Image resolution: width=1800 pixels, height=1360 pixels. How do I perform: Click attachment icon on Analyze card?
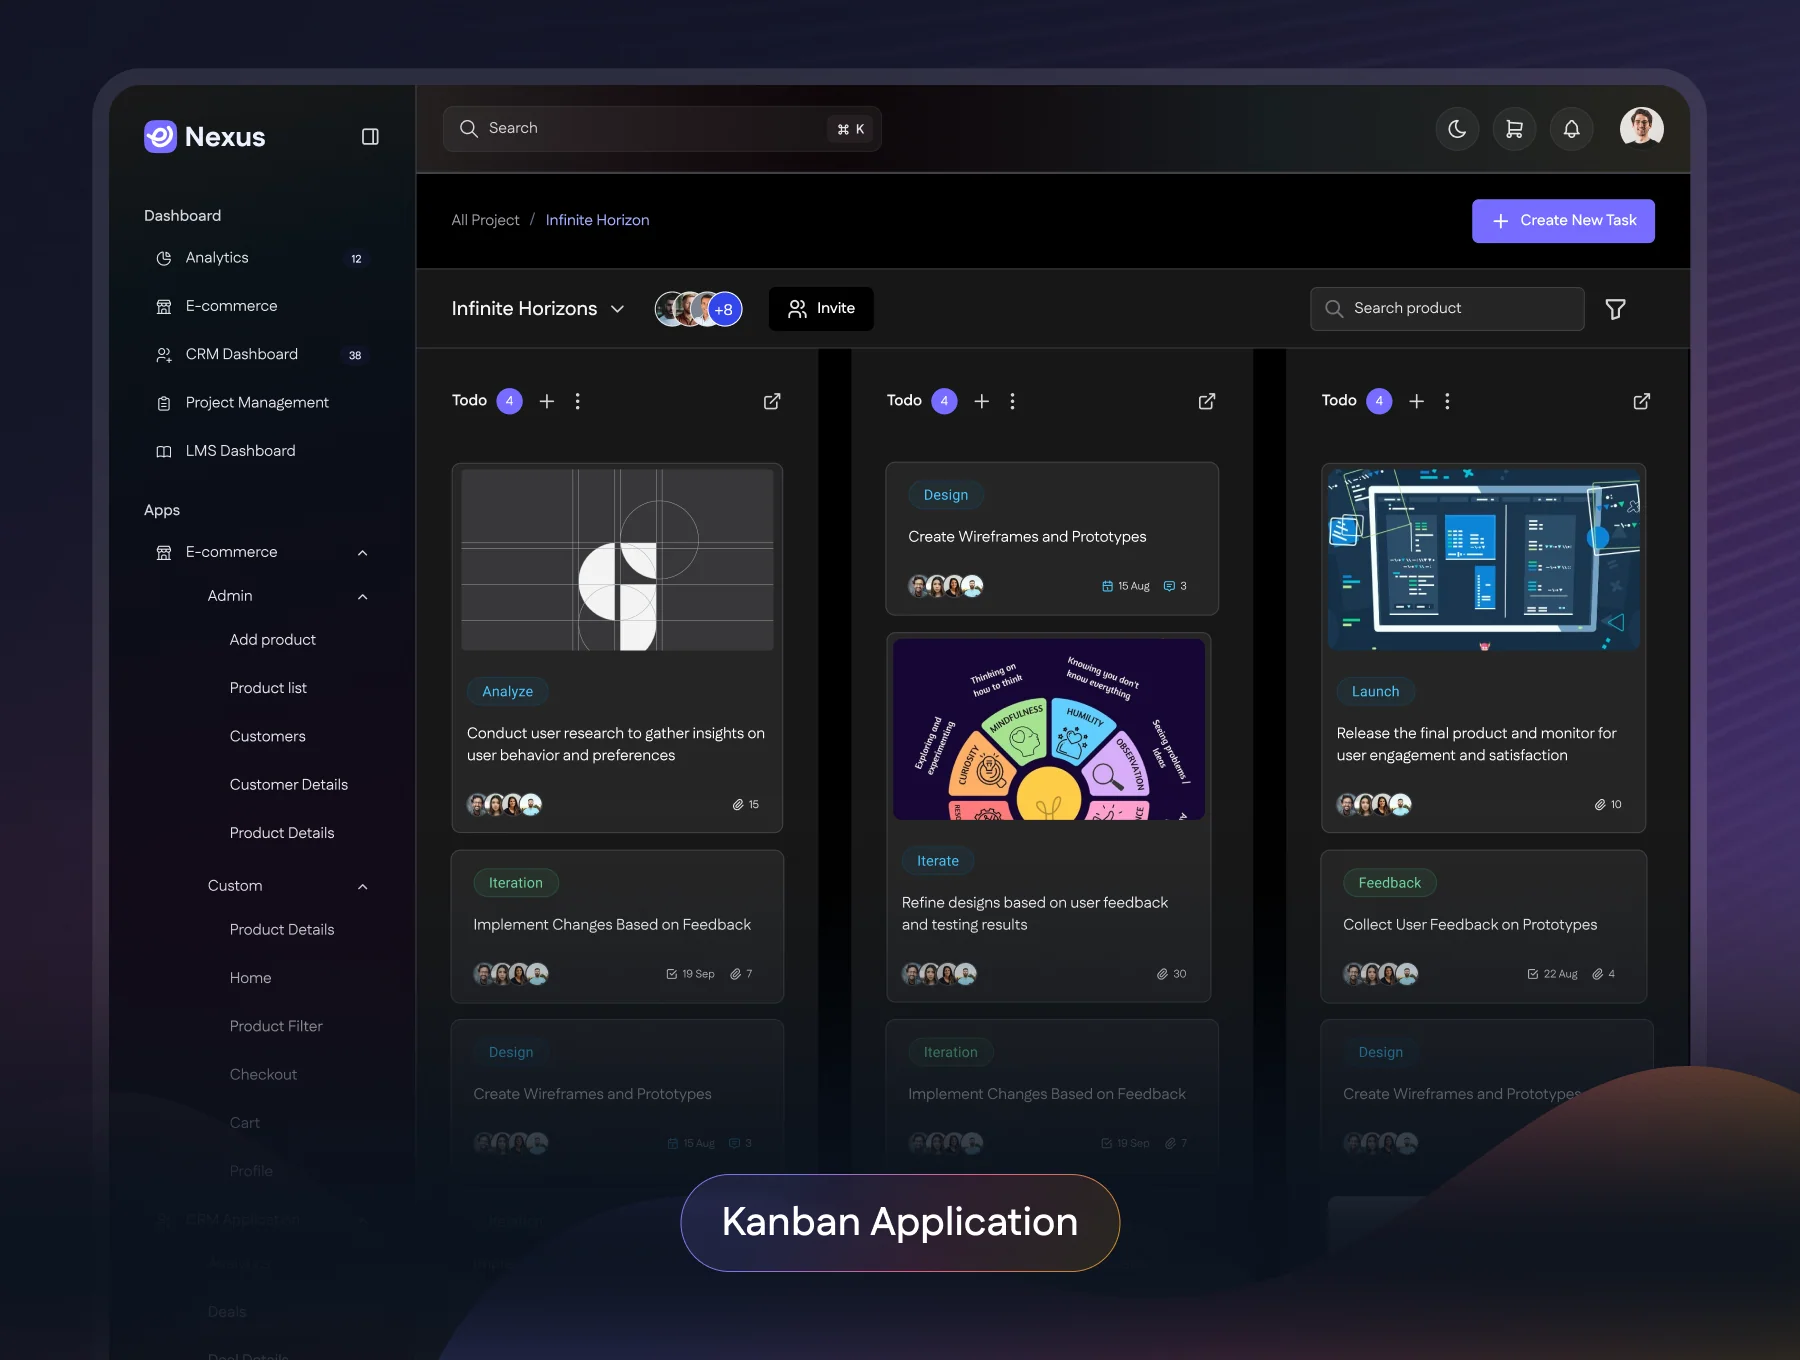click(x=738, y=804)
